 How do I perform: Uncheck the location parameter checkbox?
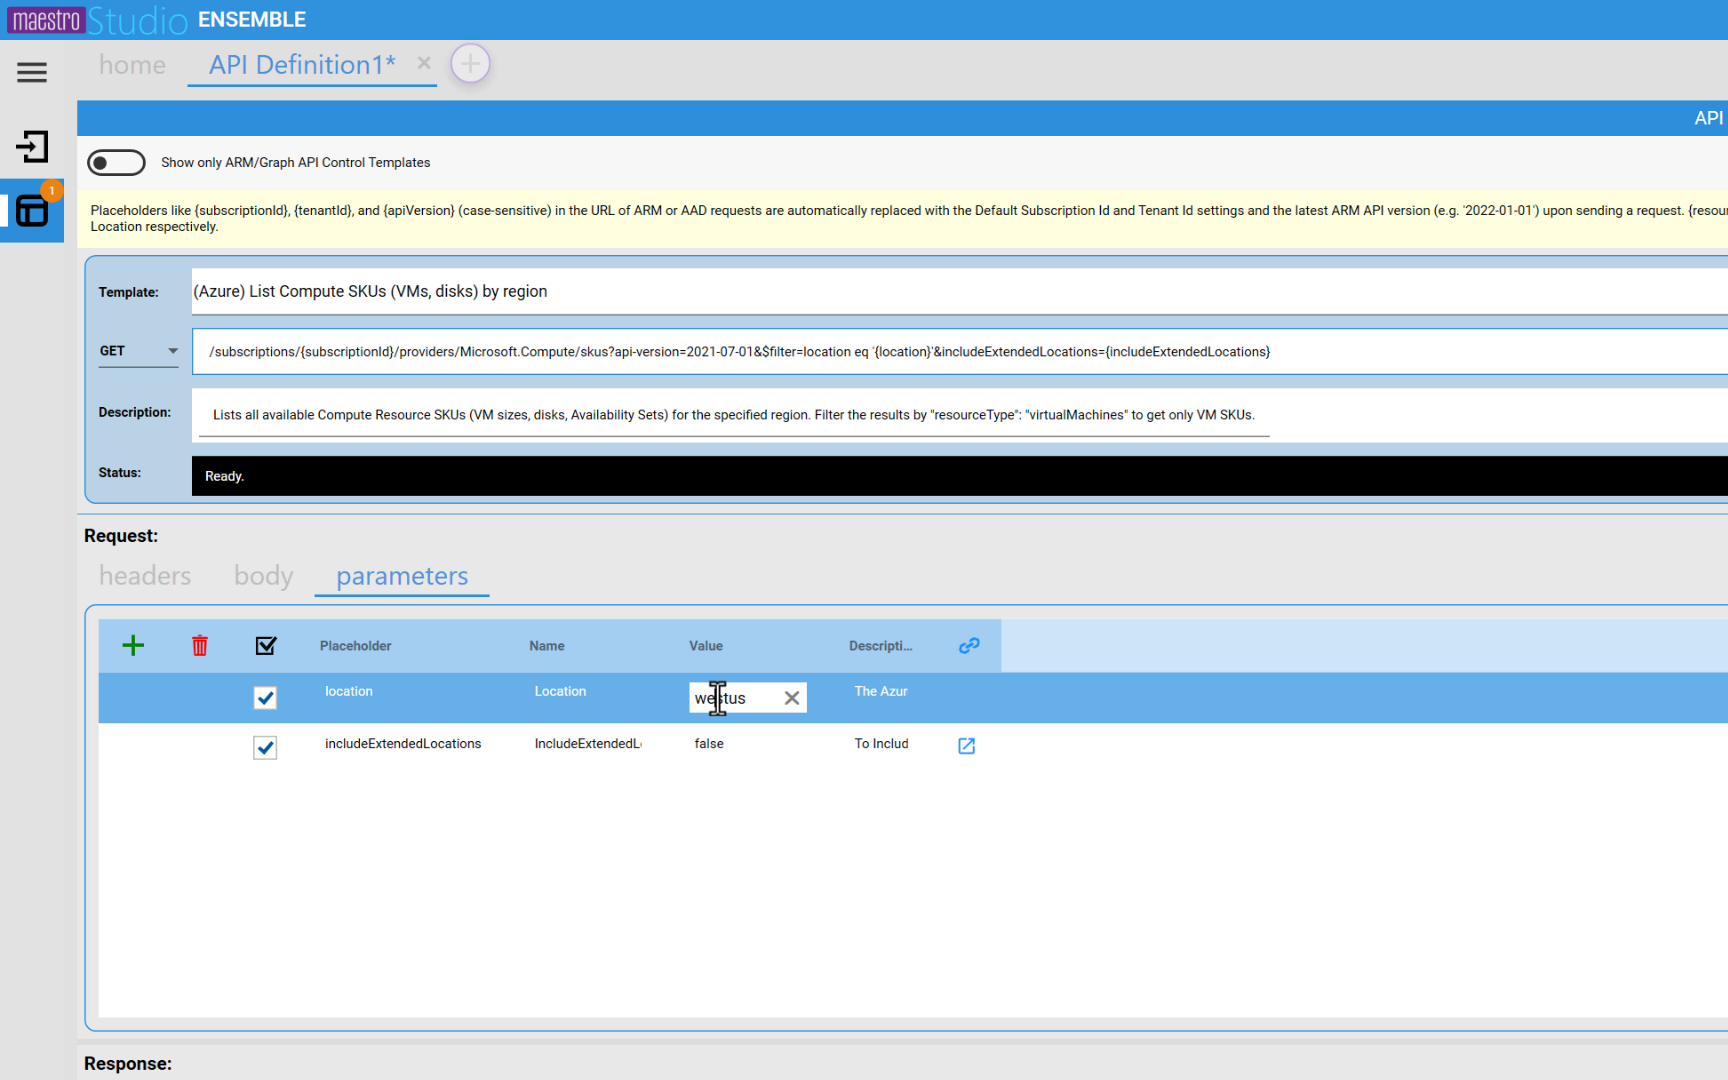(265, 698)
